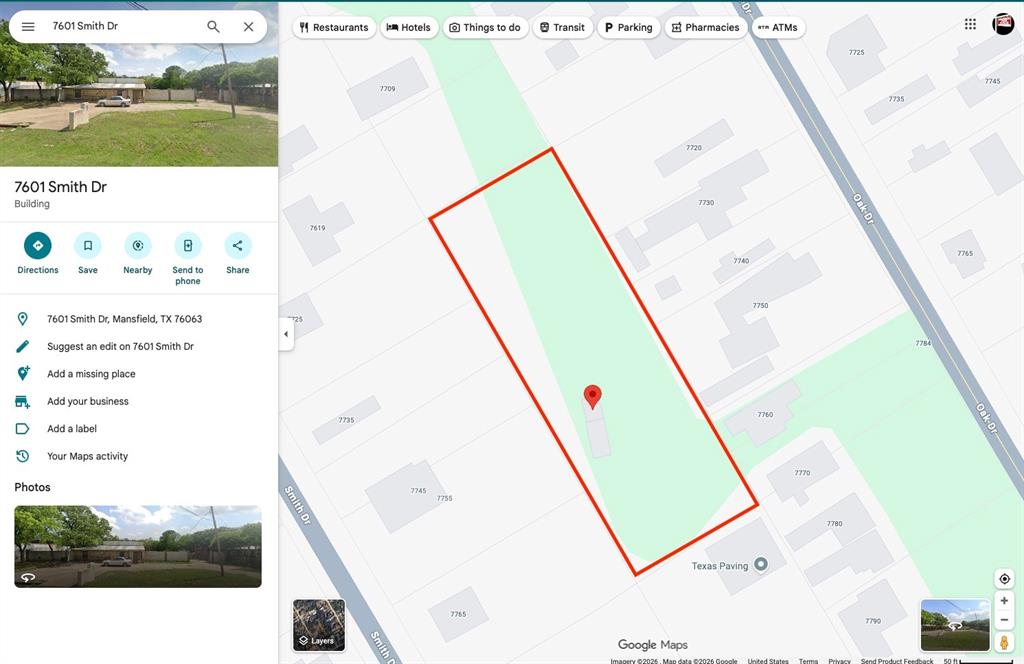
Task: Show your location target button
Action: tap(1004, 579)
